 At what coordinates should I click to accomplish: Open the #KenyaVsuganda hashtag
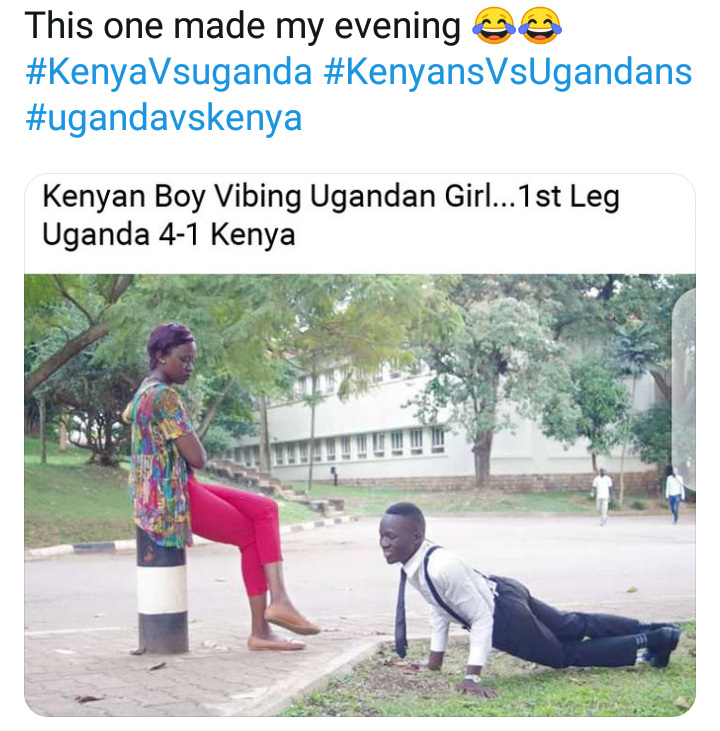(x=167, y=73)
